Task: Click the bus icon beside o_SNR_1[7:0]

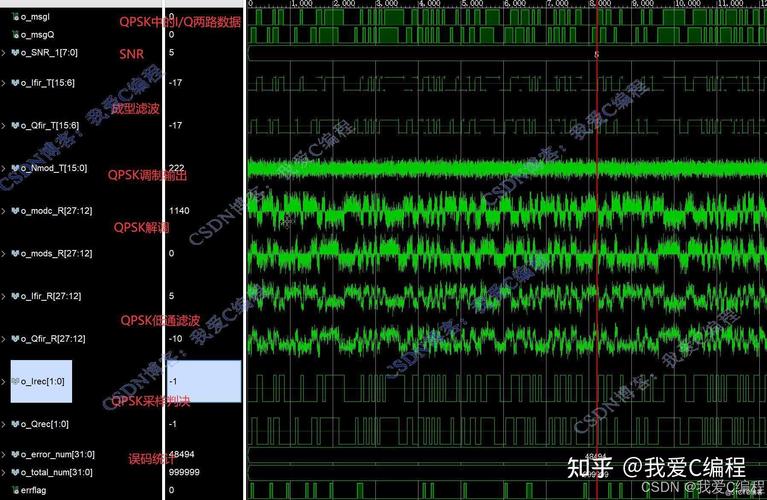Action: [x=16, y=52]
